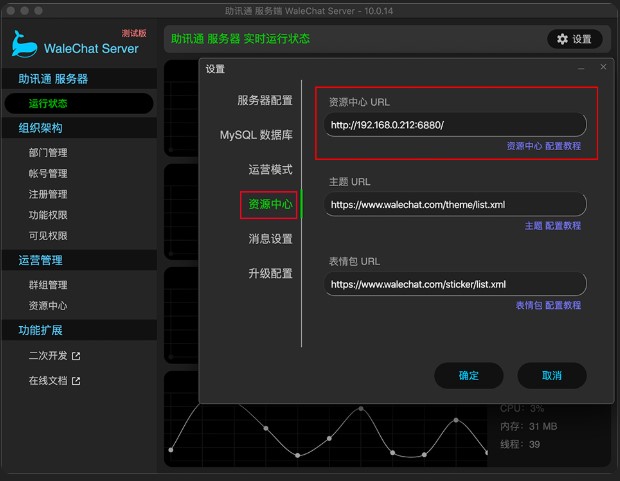Image resolution: width=620 pixels, height=481 pixels.
Task: Open 可见权限 in sidebar
Action: coord(48,236)
